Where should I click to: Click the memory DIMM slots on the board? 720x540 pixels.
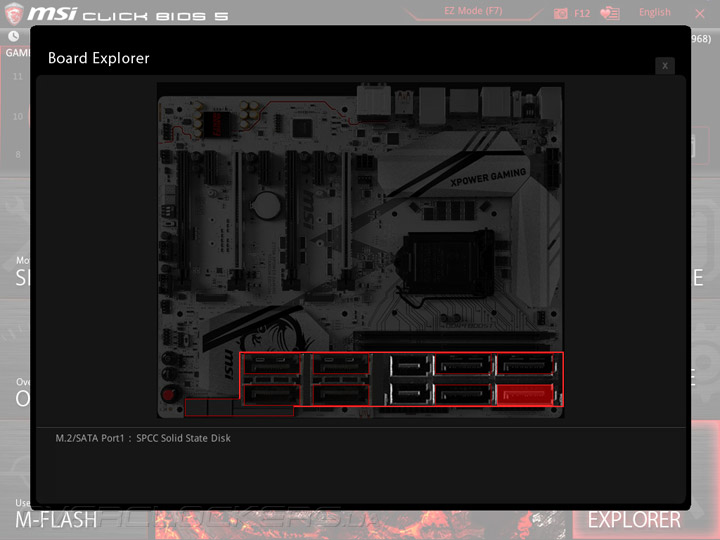tap(455, 339)
